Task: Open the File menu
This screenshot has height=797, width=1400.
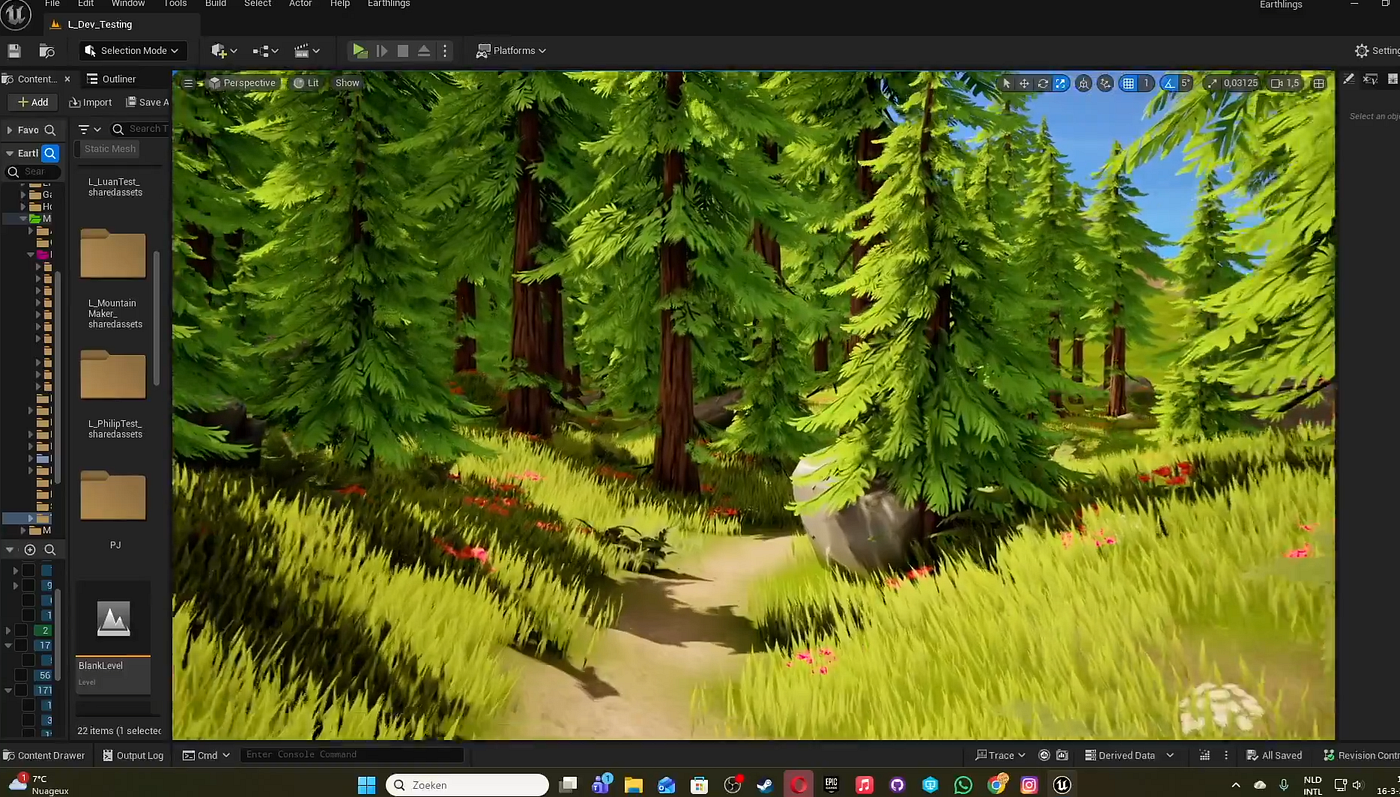Action: (52, 4)
